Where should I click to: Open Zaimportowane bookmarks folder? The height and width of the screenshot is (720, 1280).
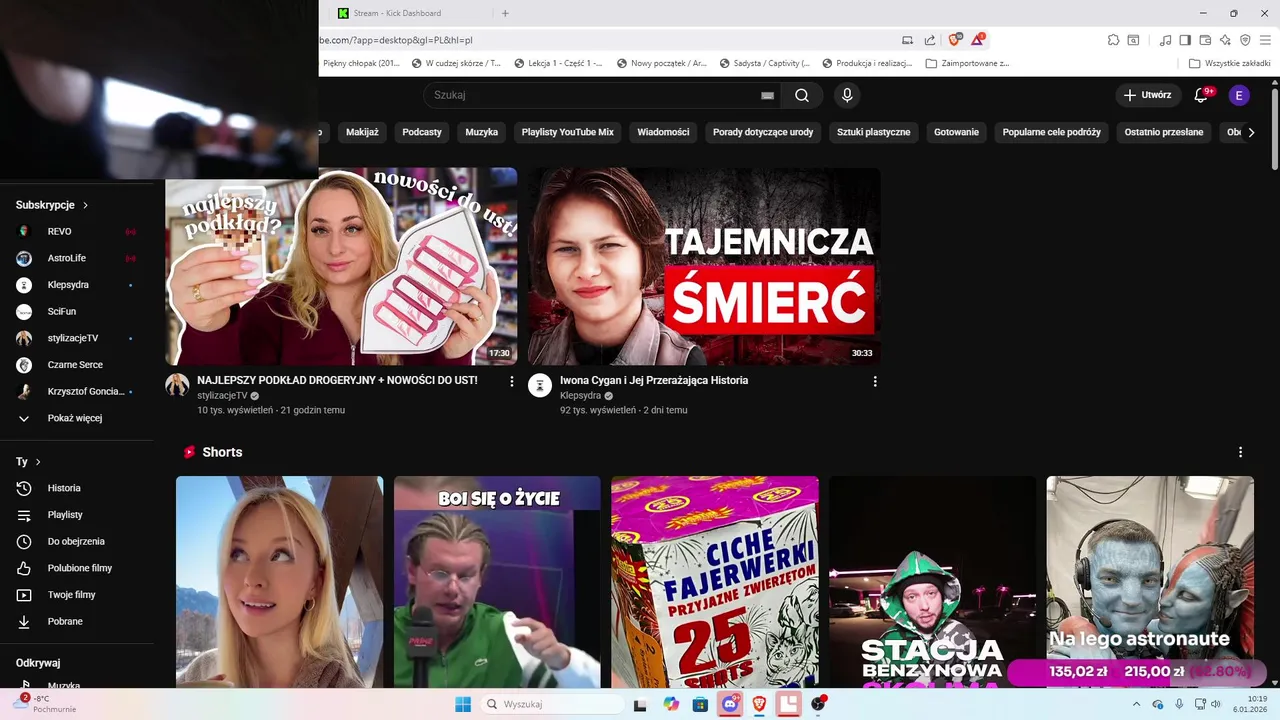tap(968, 63)
